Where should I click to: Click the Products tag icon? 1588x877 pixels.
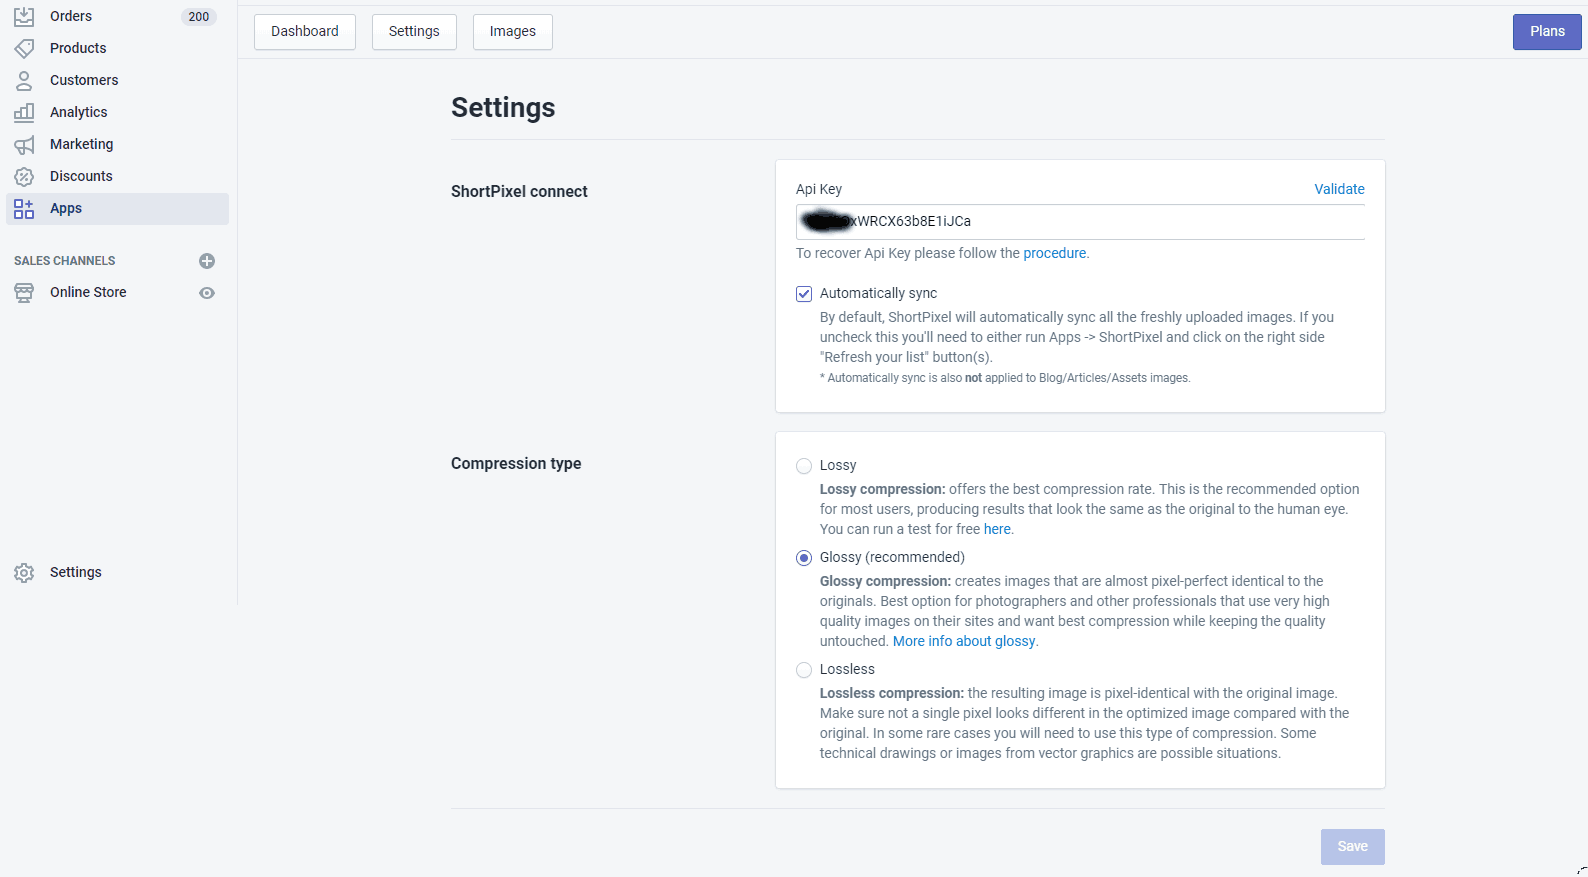(x=24, y=48)
